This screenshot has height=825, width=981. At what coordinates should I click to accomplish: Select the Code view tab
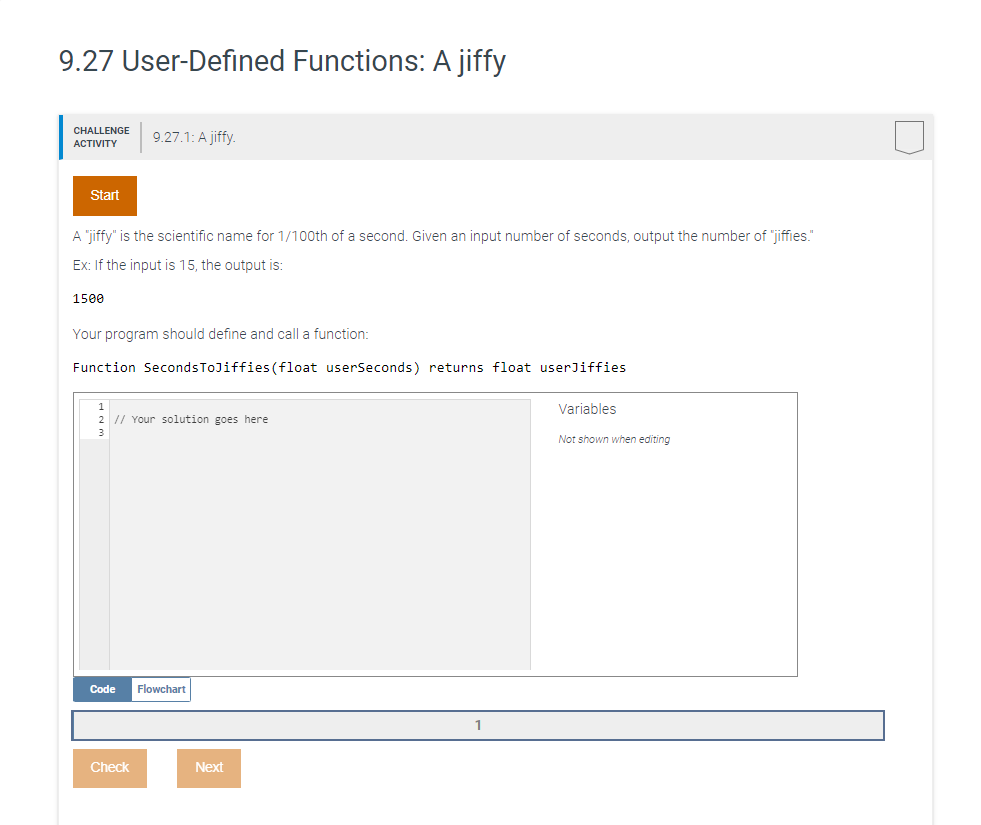101,689
